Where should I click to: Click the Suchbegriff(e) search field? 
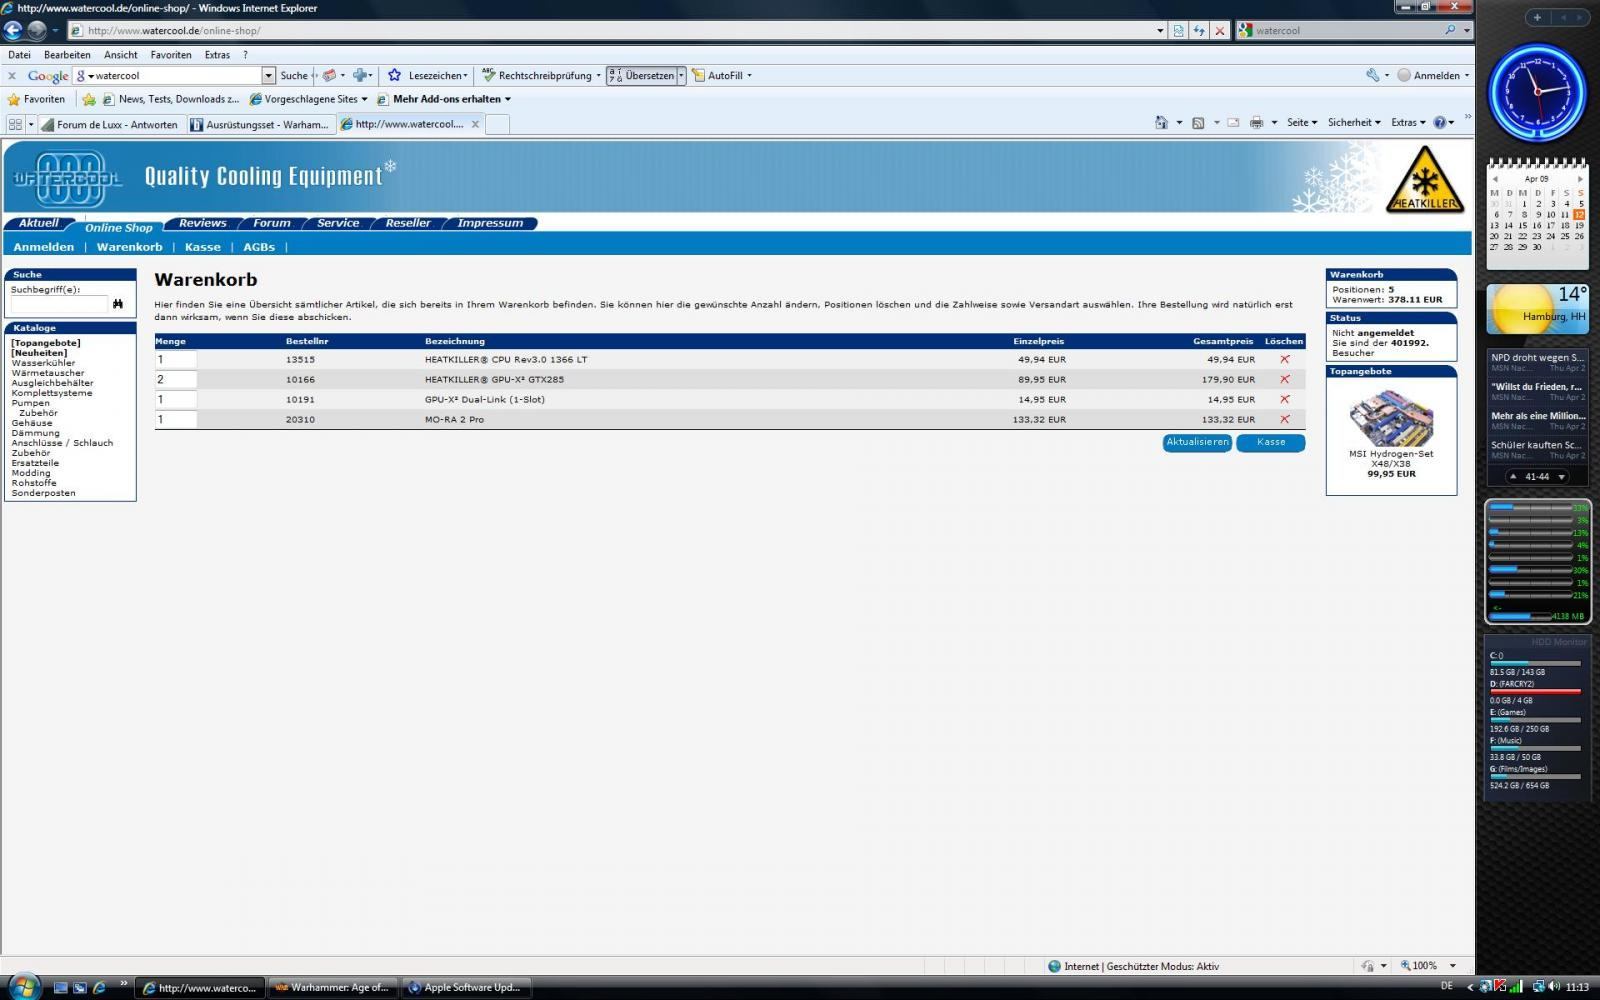(x=59, y=303)
